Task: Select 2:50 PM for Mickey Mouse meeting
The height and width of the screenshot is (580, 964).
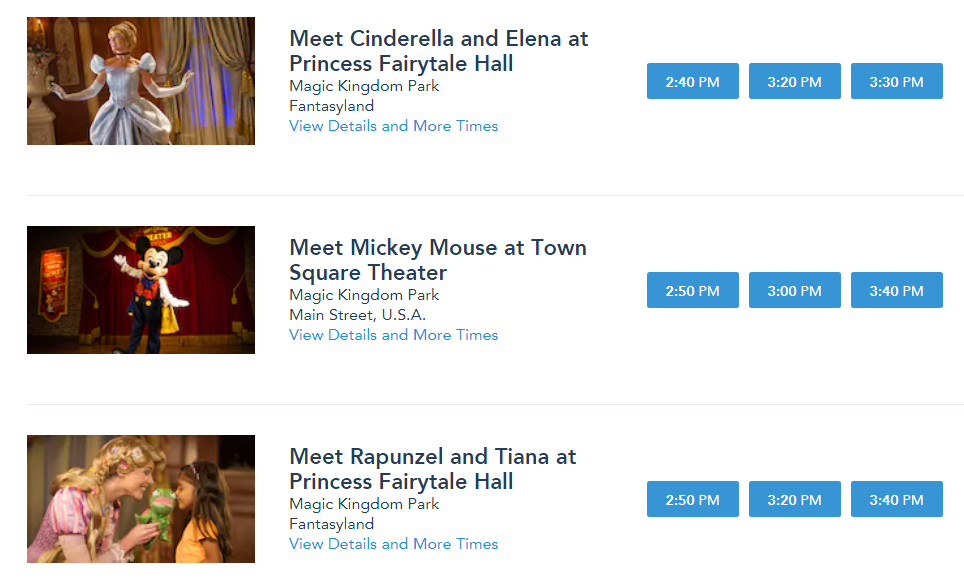Action: 693,290
